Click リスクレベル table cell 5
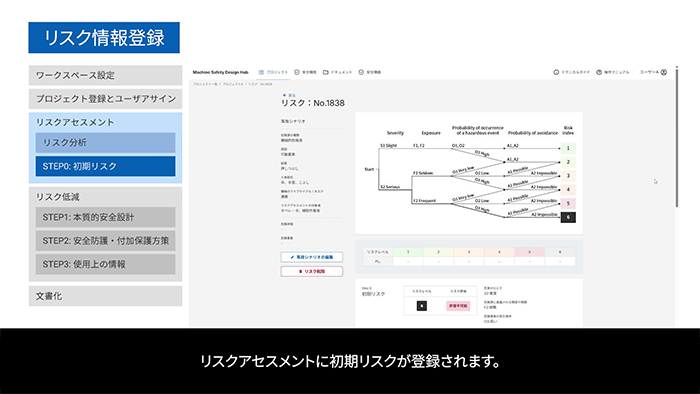 (530, 252)
